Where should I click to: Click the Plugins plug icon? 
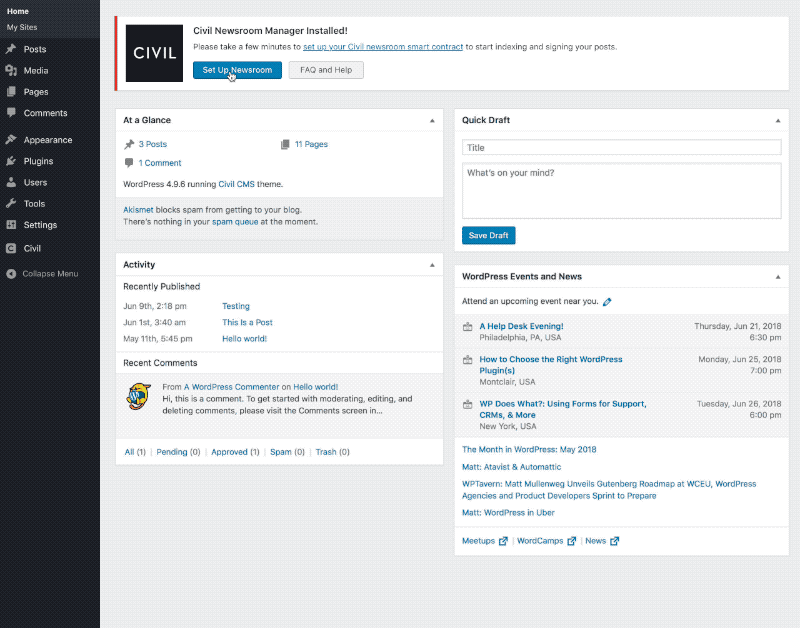click(11, 161)
